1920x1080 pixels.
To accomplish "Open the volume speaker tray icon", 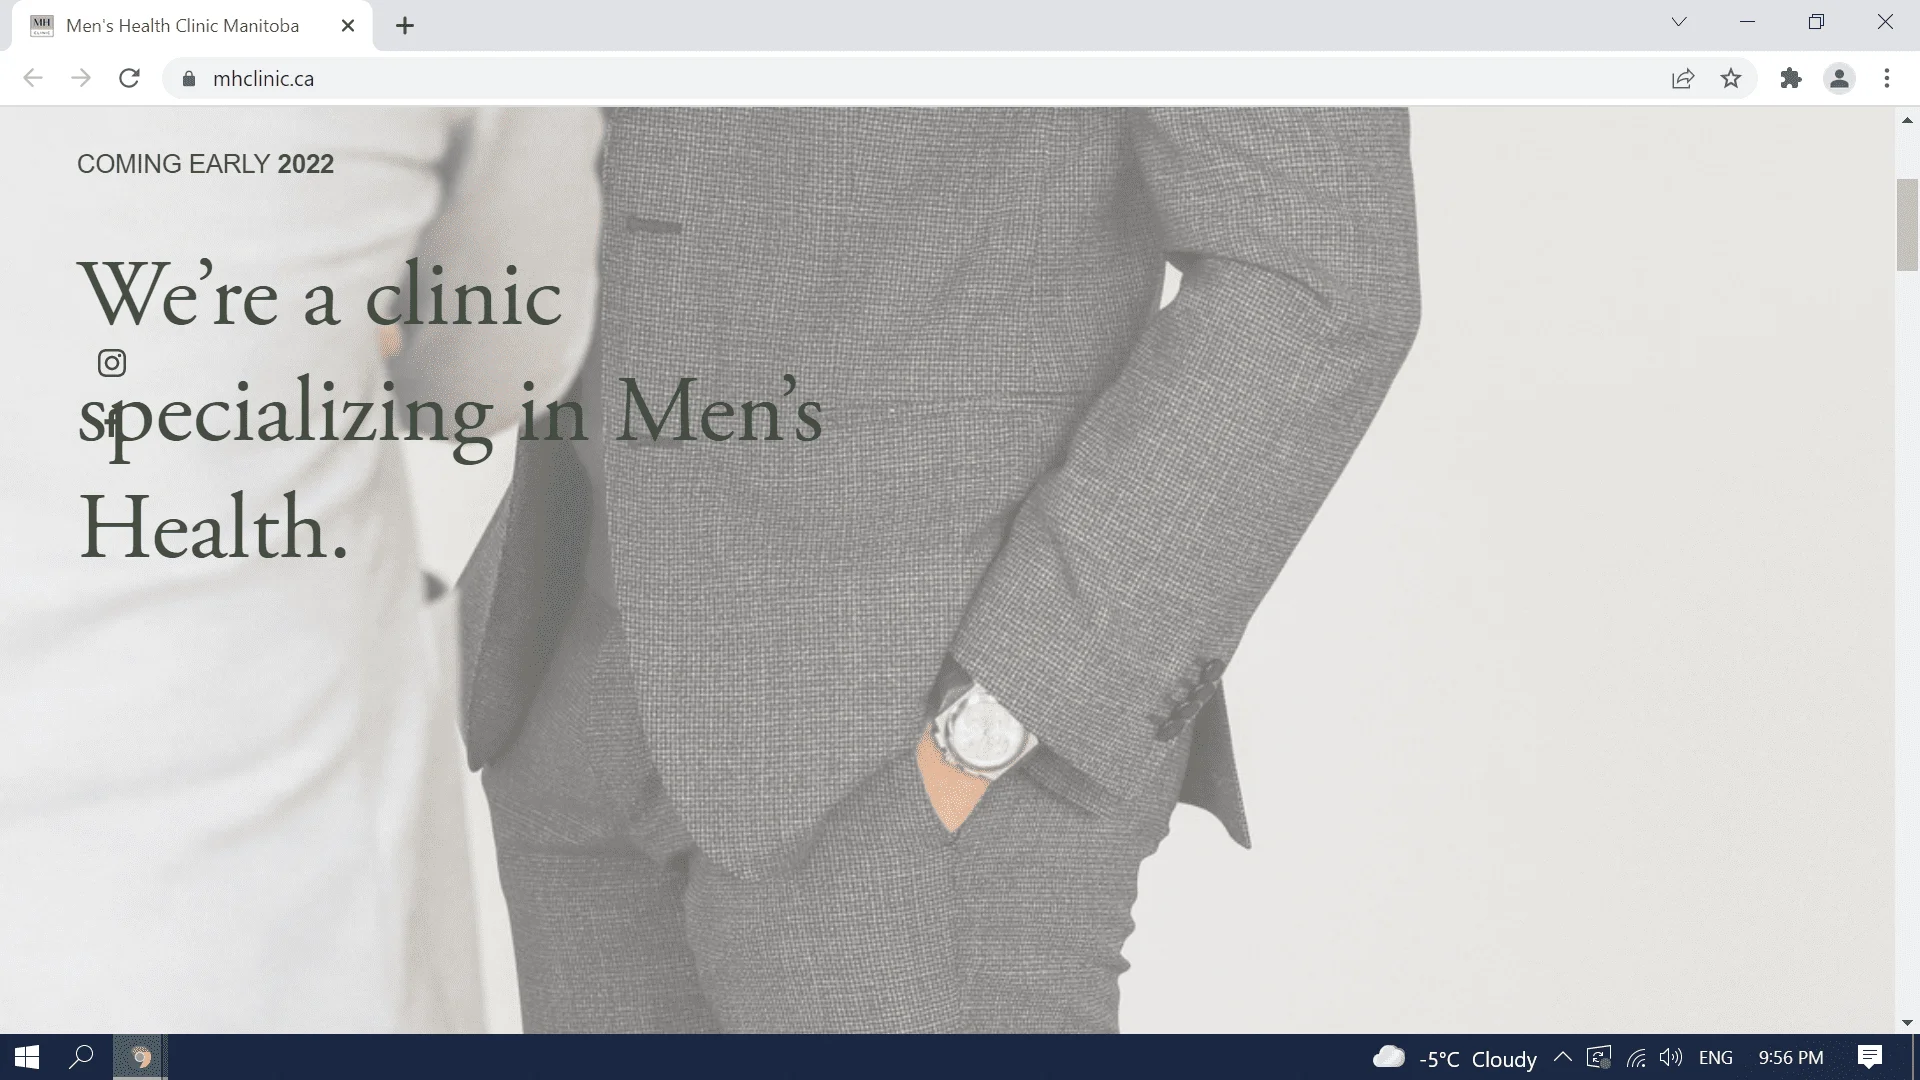I will pyautogui.click(x=1670, y=1057).
